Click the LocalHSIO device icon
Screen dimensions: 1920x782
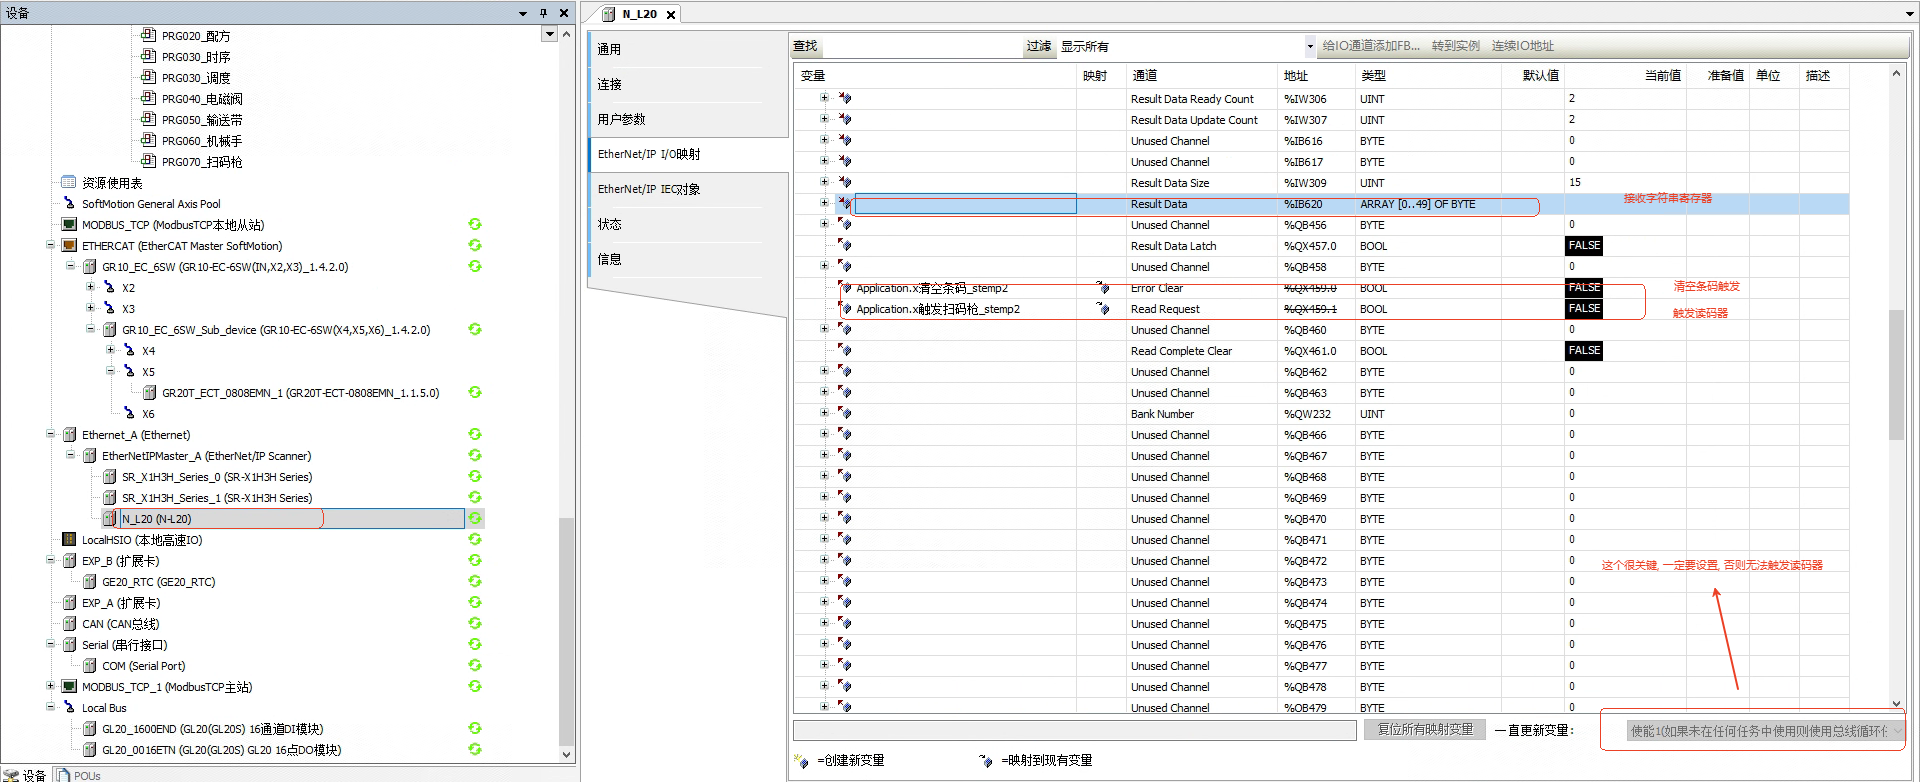[x=69, y=539]
